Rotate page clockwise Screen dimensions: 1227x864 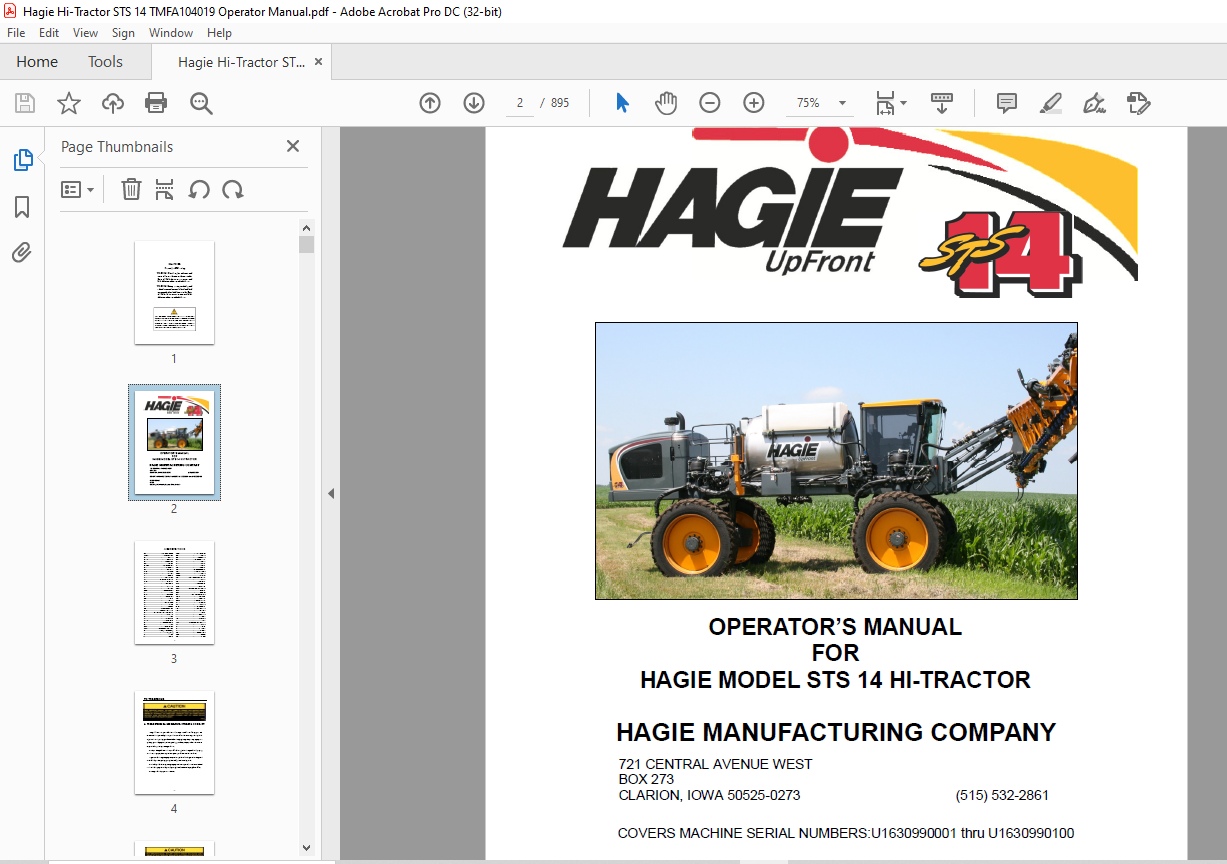pos(233,189)
